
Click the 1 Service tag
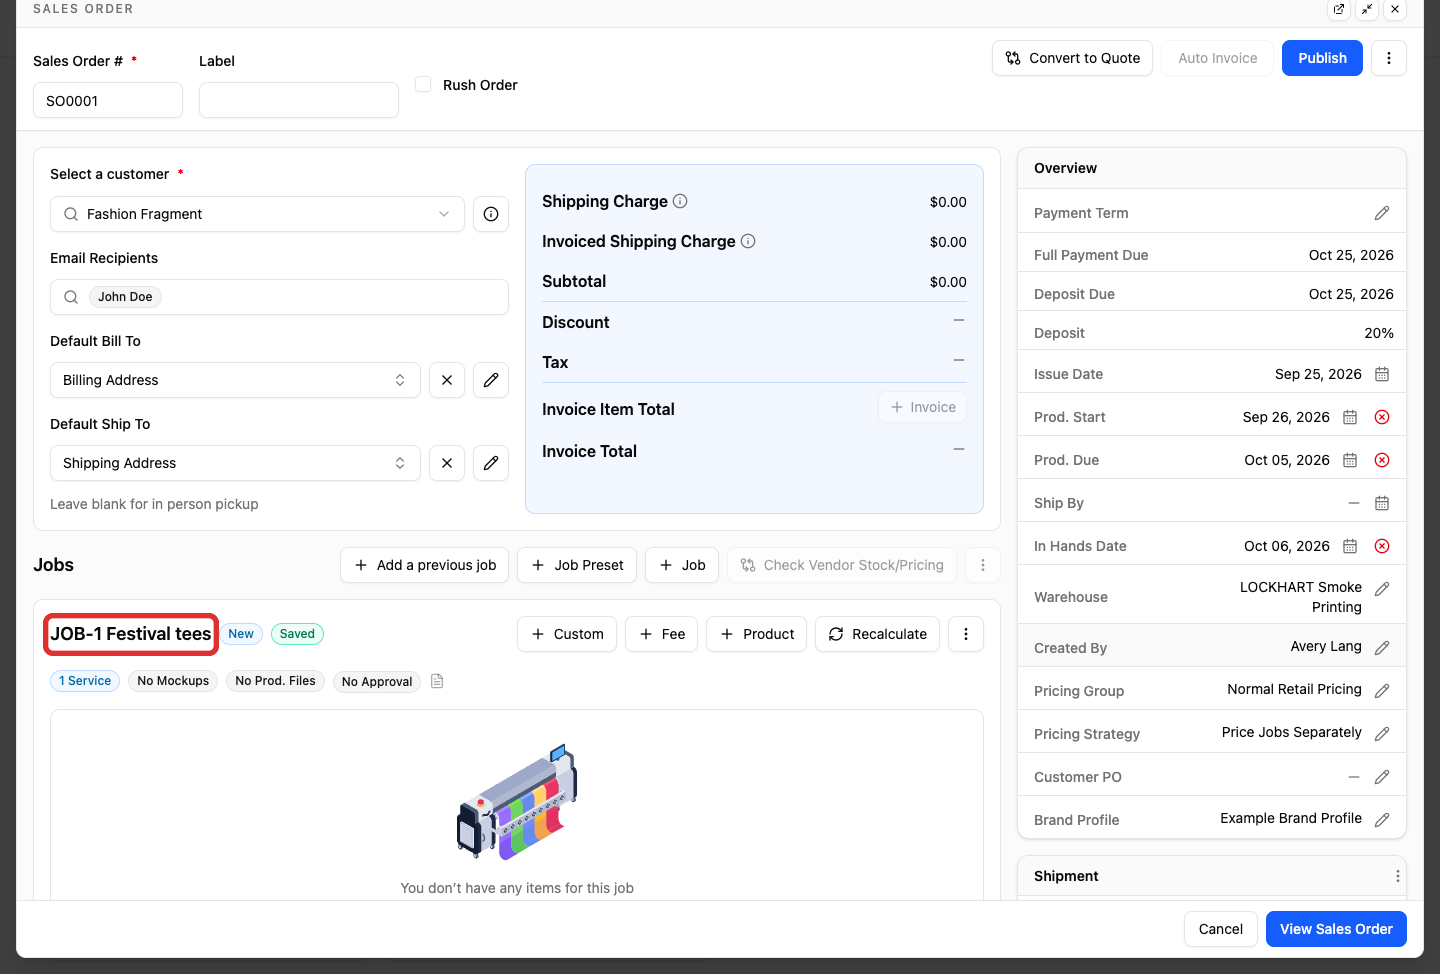tap(85, 681)
